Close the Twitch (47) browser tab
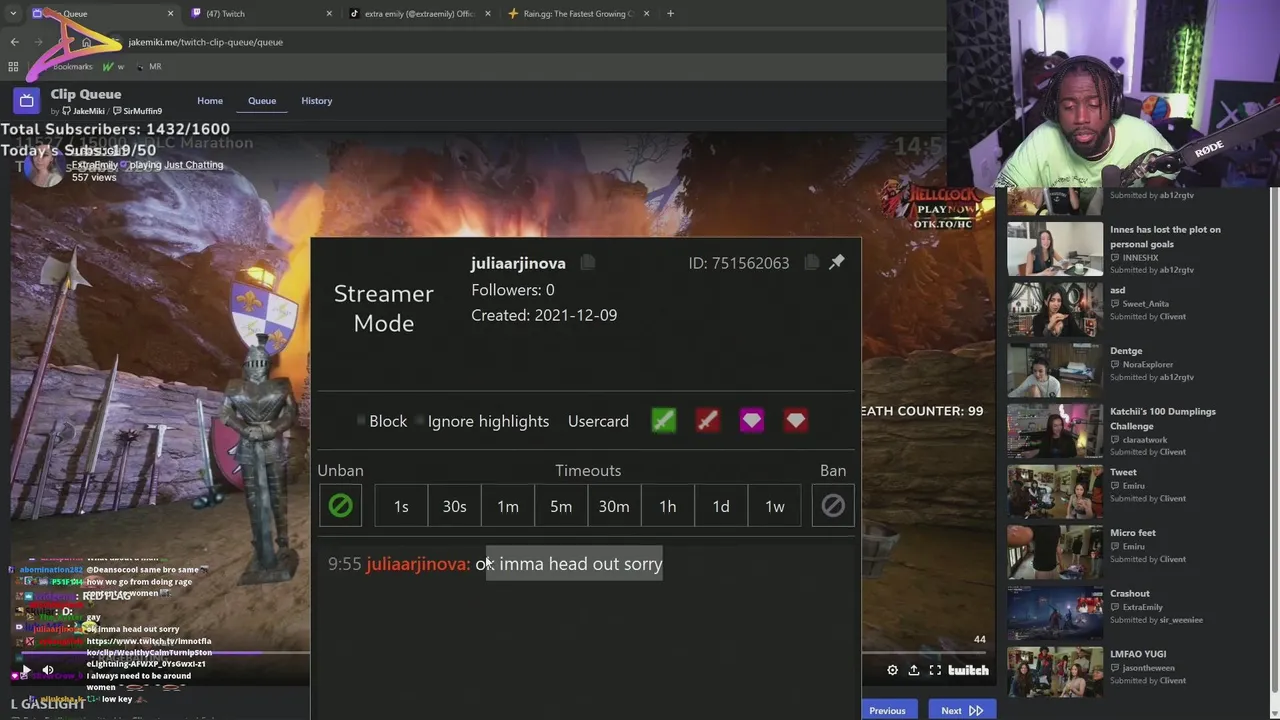Viewport: 1280px width, 720px height. coord(329,14)
